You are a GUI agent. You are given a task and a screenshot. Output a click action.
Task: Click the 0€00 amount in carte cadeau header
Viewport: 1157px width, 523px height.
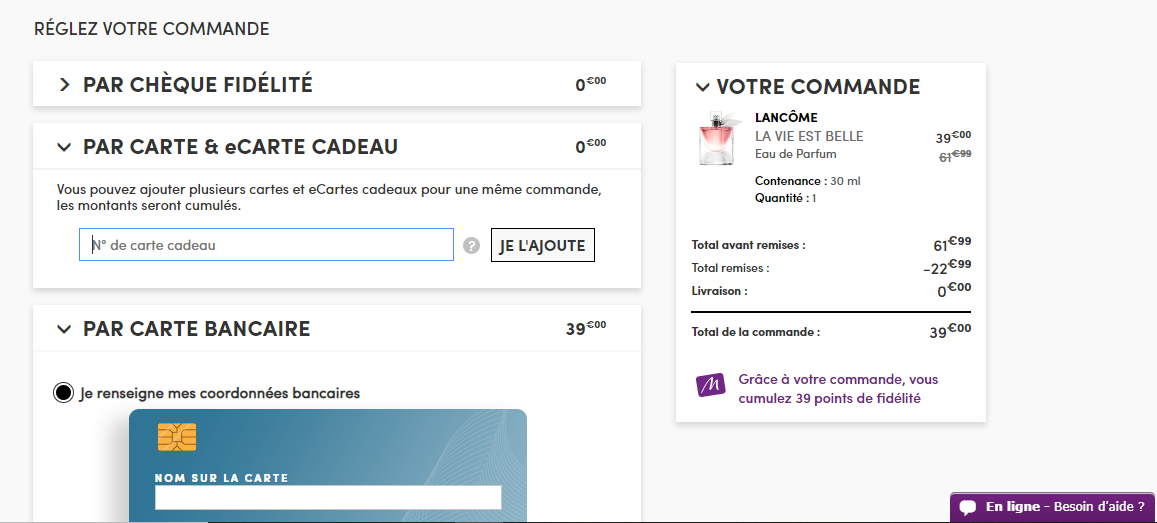click(x=590, y=145)
